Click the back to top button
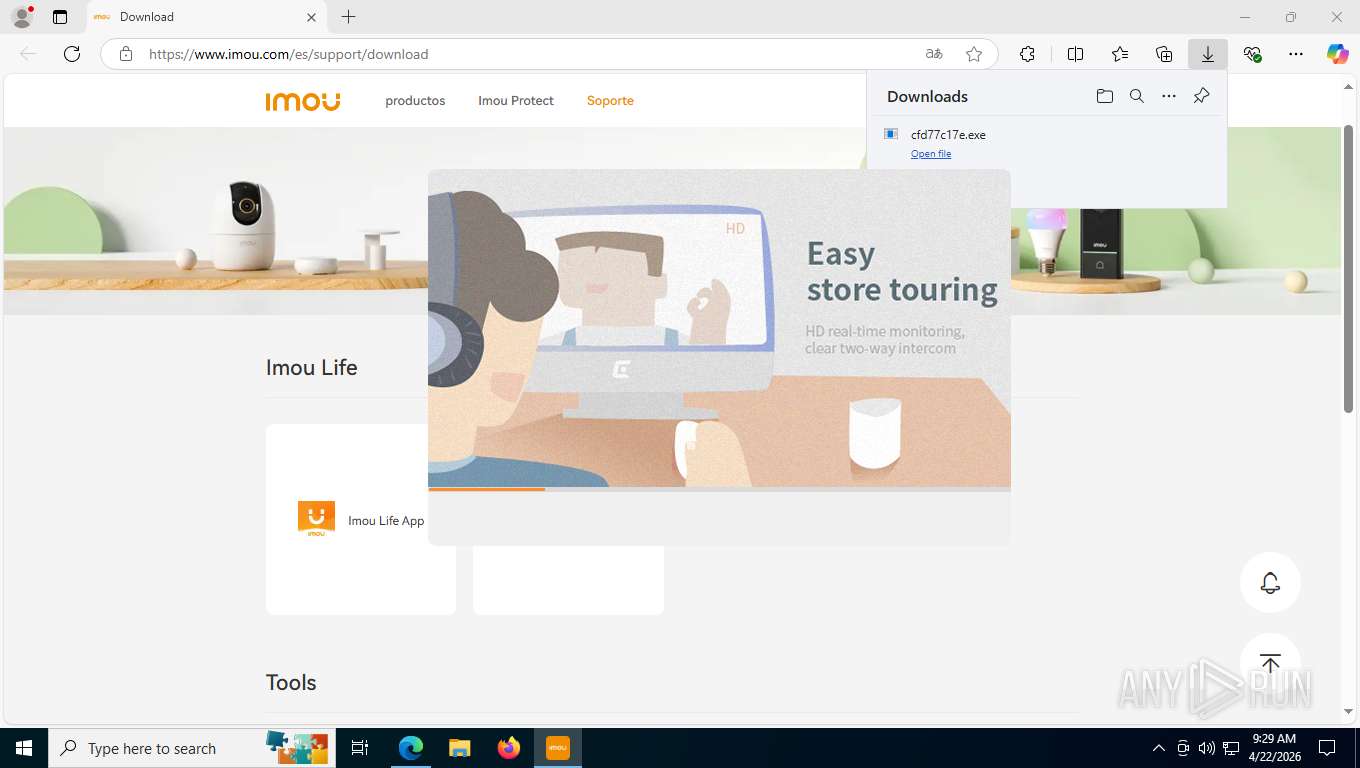 [1270, 663]
